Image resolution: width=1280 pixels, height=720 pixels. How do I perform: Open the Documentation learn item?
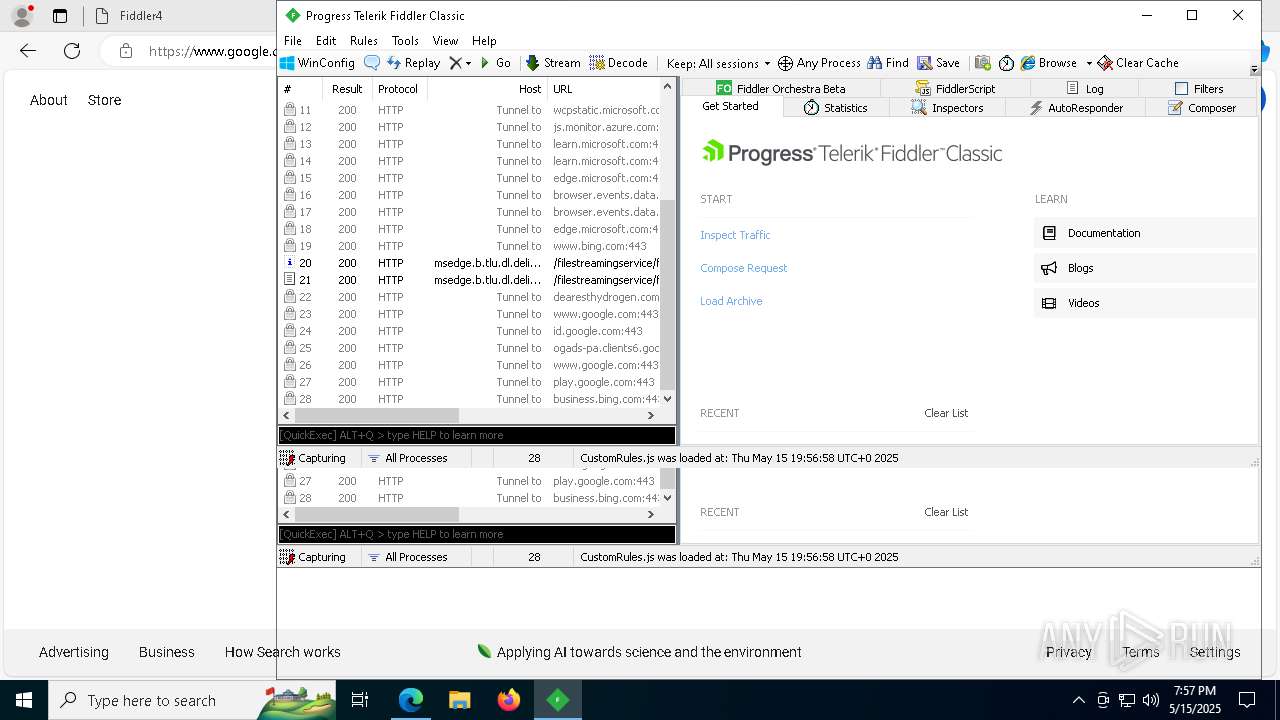pos(1144,233)
